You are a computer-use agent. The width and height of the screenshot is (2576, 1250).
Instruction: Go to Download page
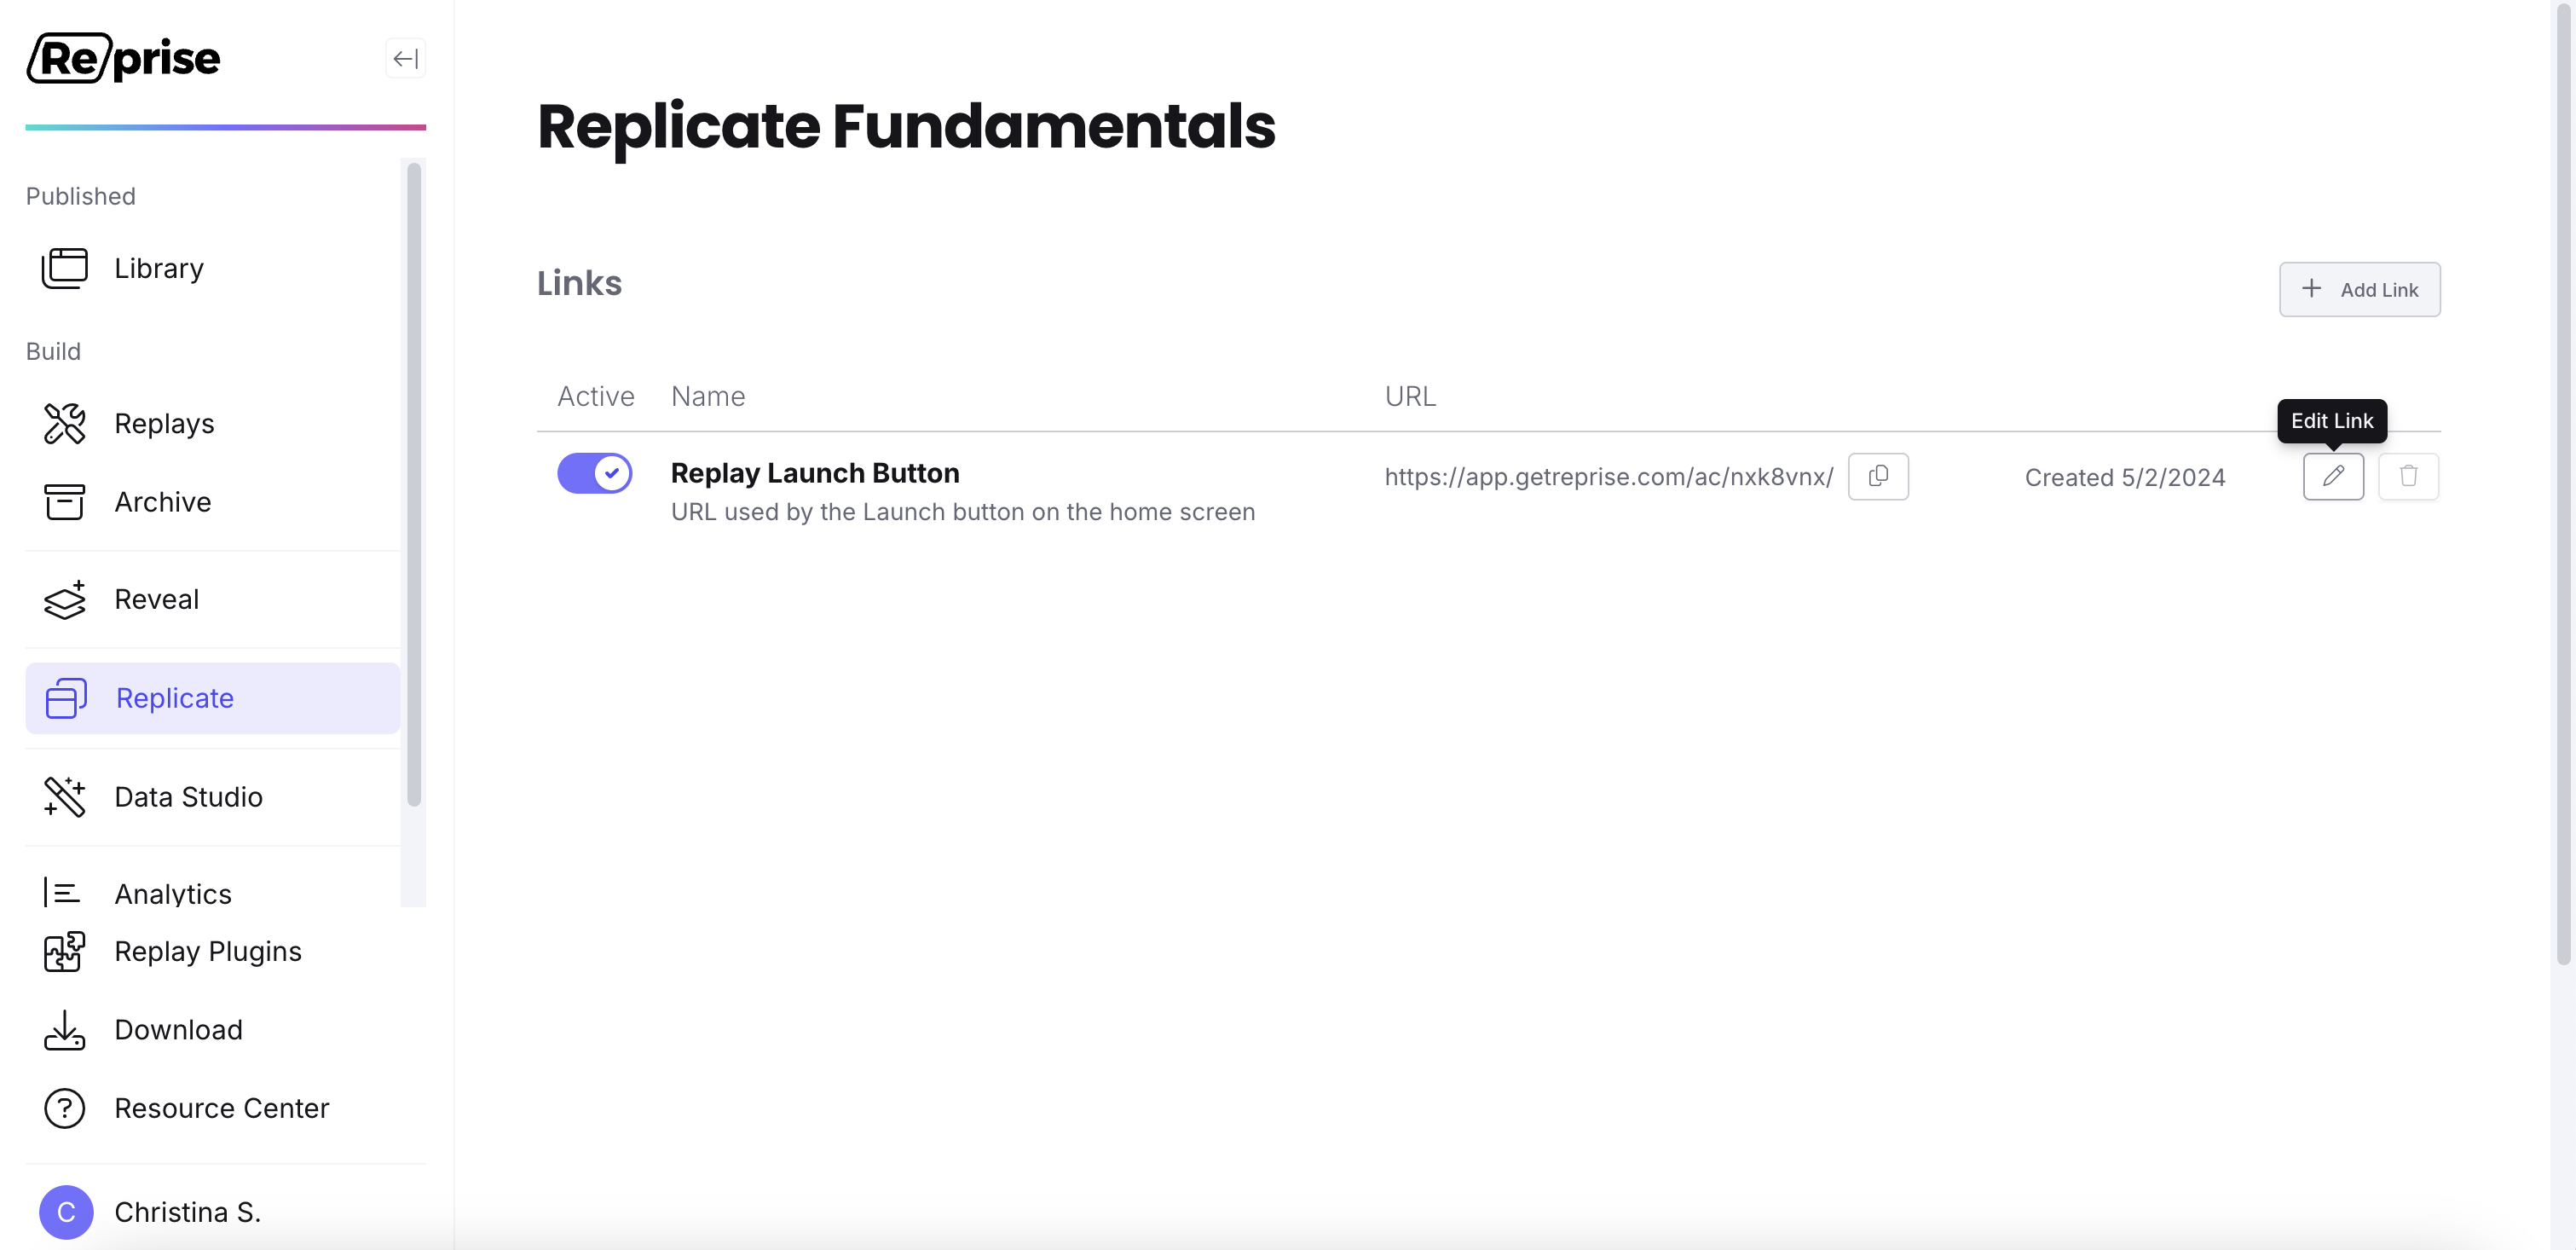coord(213,1030)
